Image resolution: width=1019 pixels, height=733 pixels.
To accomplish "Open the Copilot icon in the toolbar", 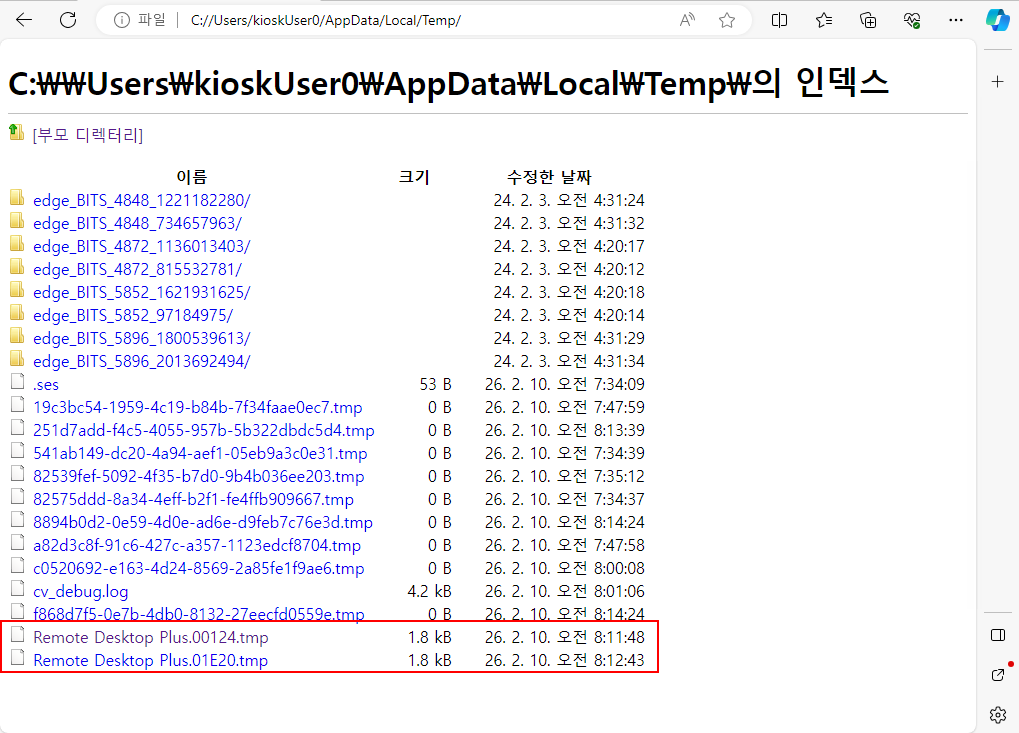I will (996, 20).
